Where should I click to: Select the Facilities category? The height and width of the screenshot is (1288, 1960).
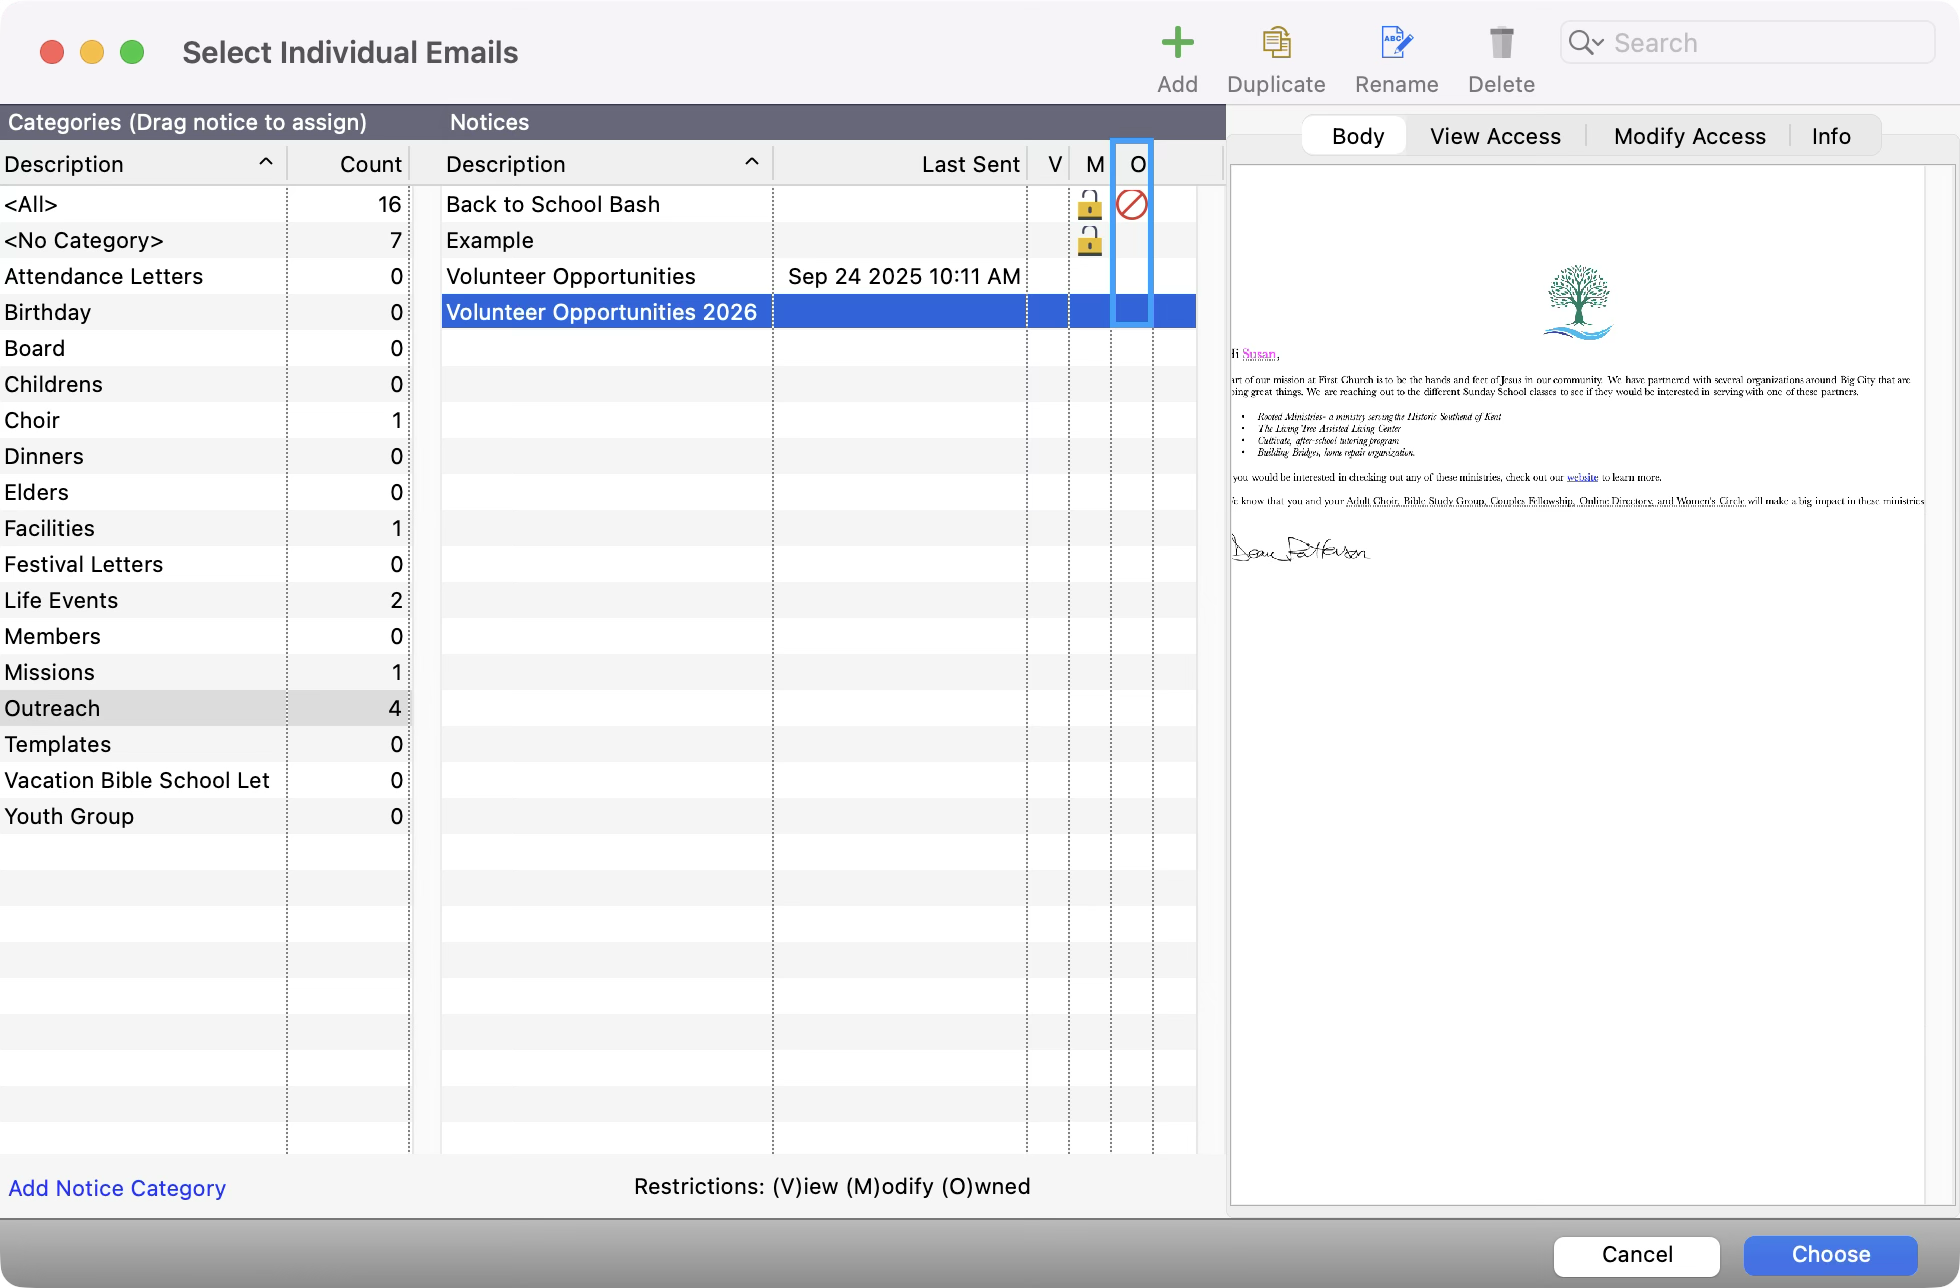coord(204,528)
